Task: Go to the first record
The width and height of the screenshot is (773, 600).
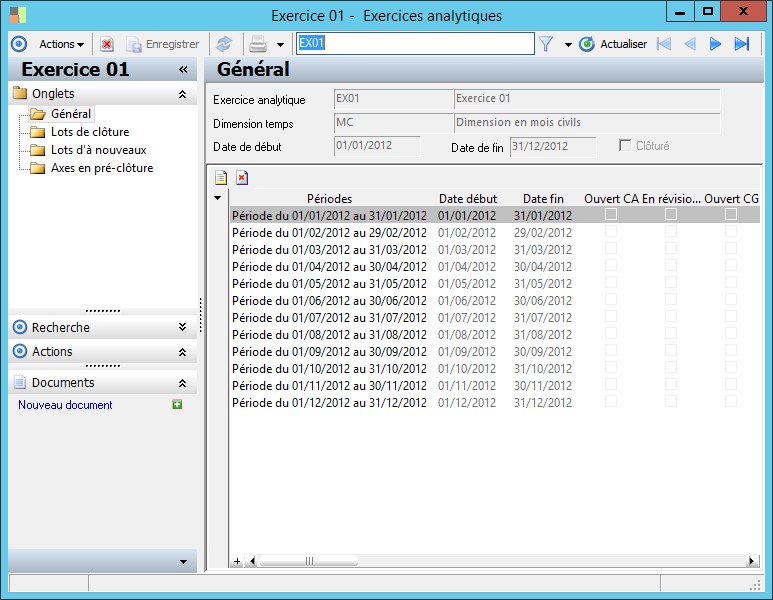Action: coord(664,44)
